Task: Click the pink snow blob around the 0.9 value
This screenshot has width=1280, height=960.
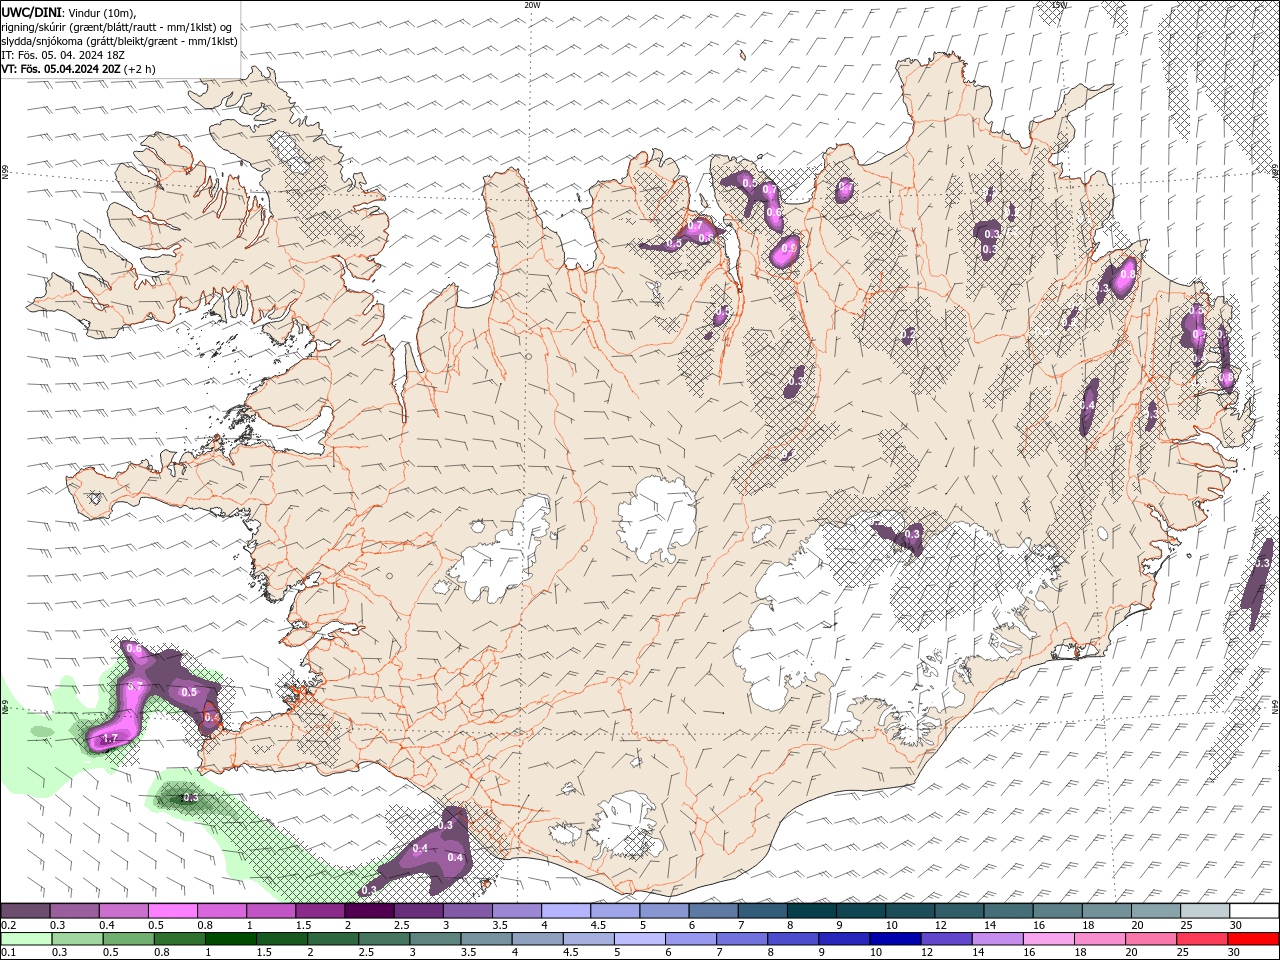Action: [x=785, y=250]
